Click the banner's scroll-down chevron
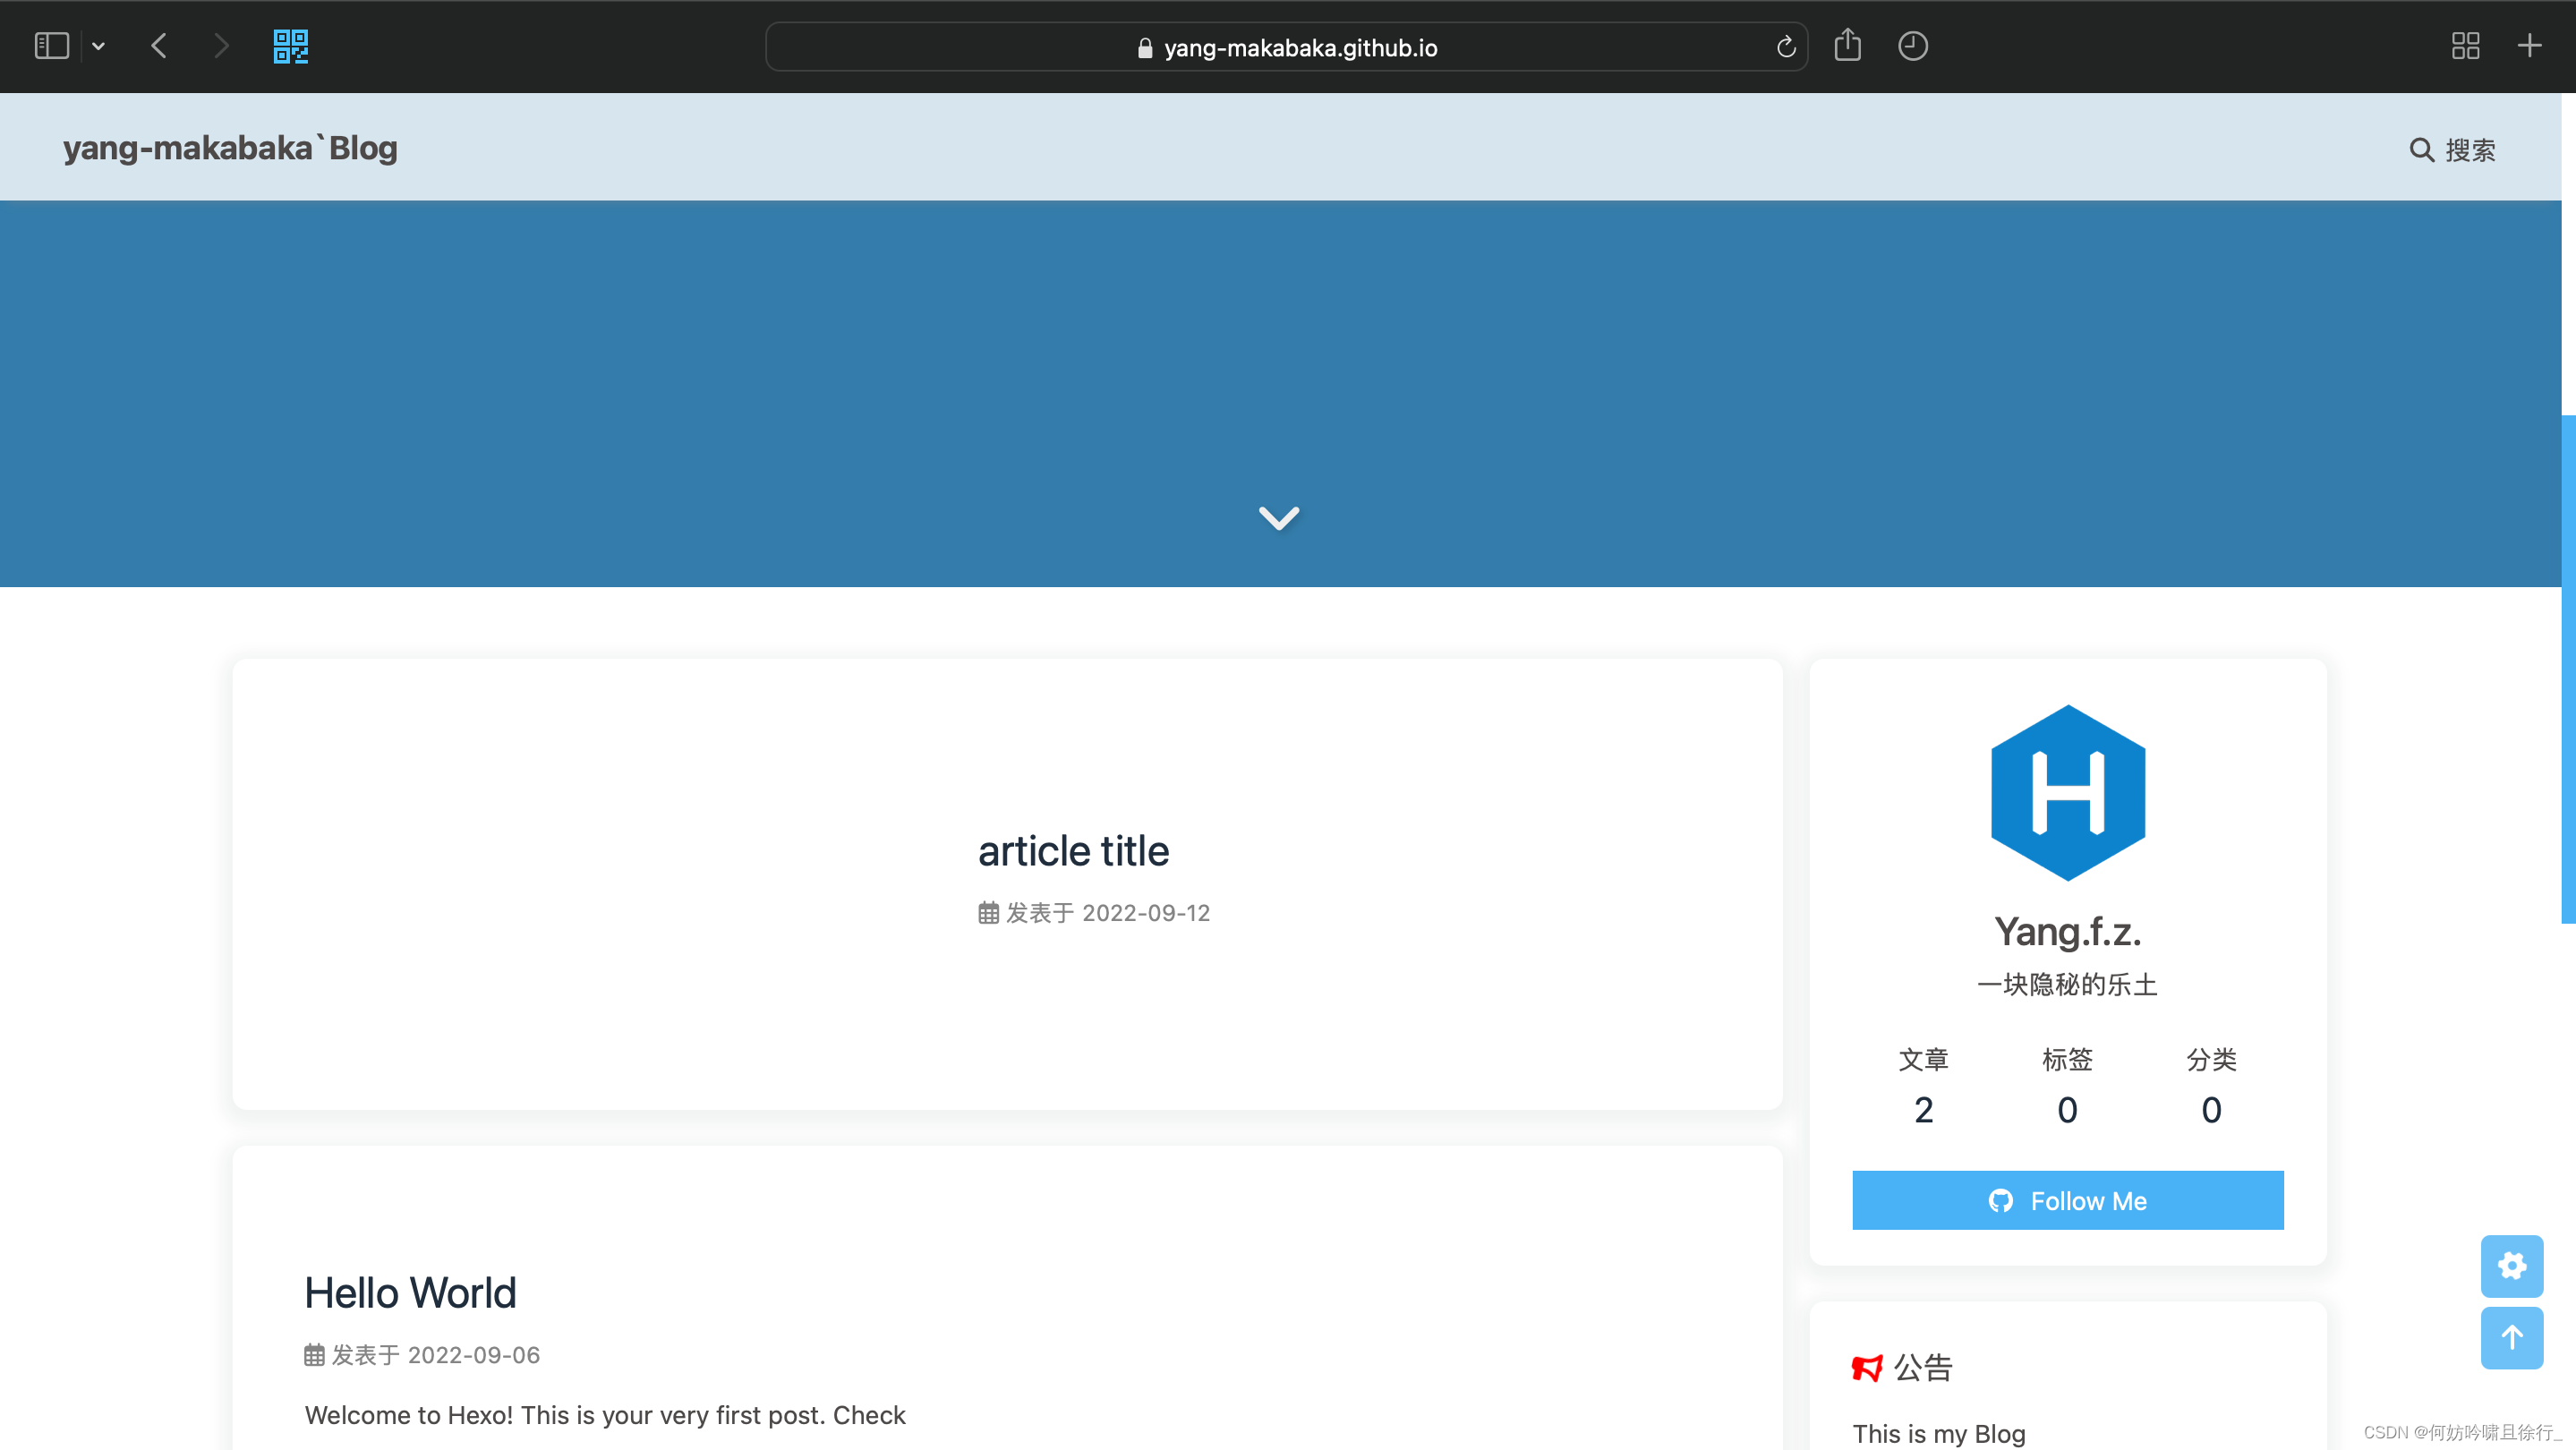The image size is (2576, 1450). tap(1278, 517)
